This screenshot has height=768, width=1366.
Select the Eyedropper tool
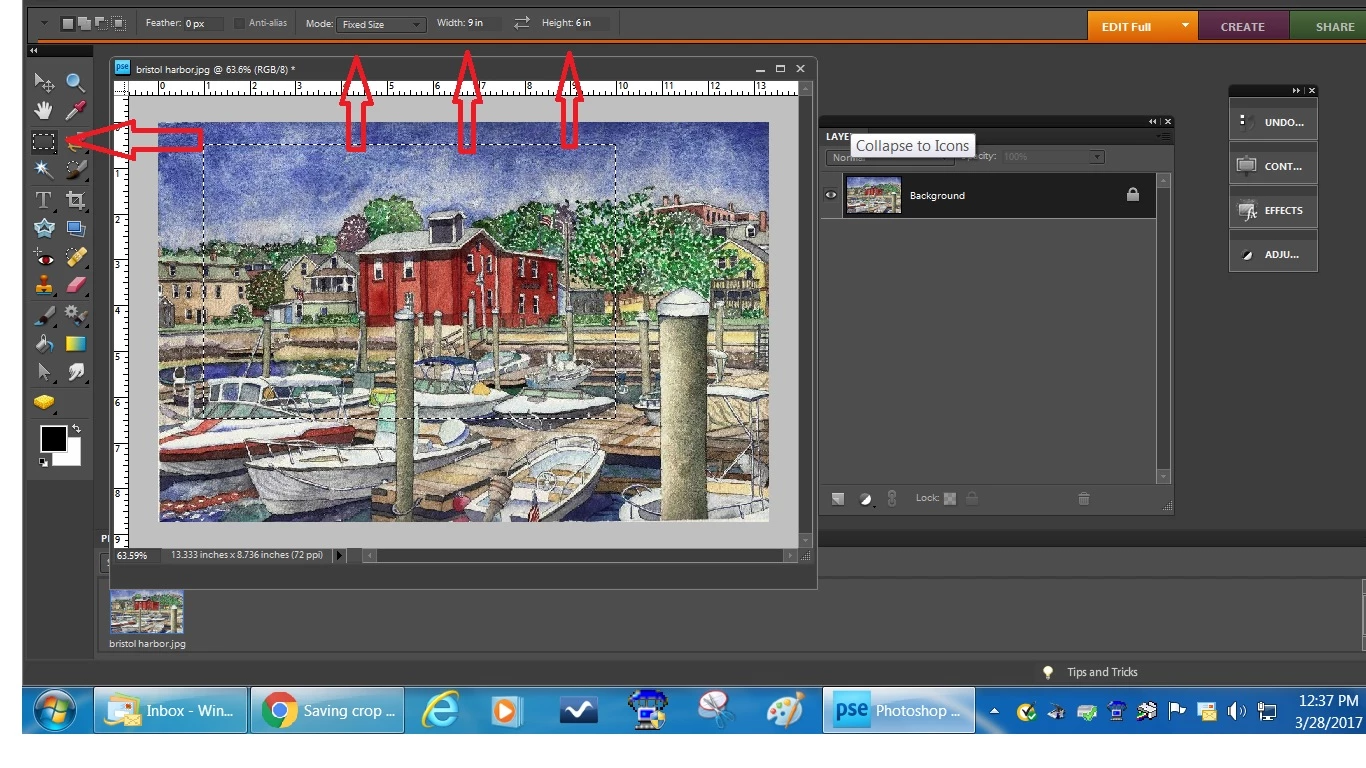pos(75,110)
